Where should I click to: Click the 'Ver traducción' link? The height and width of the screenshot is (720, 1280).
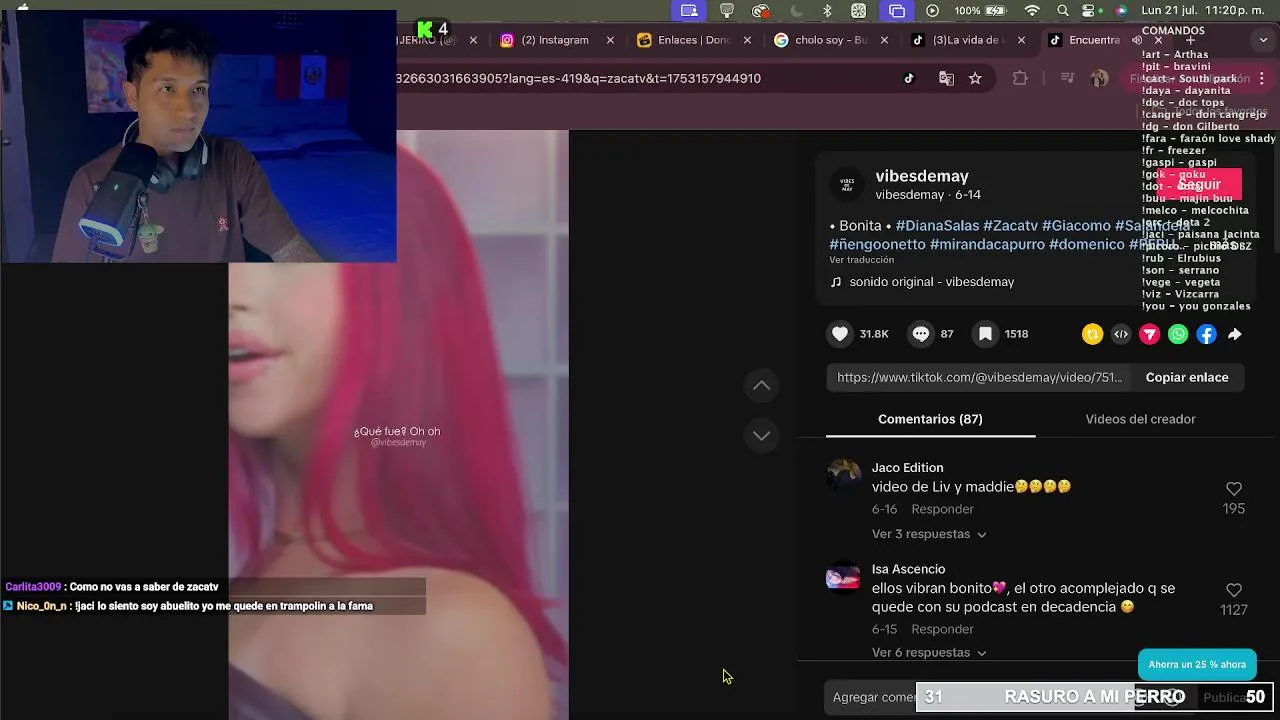(x=861, y=260)
